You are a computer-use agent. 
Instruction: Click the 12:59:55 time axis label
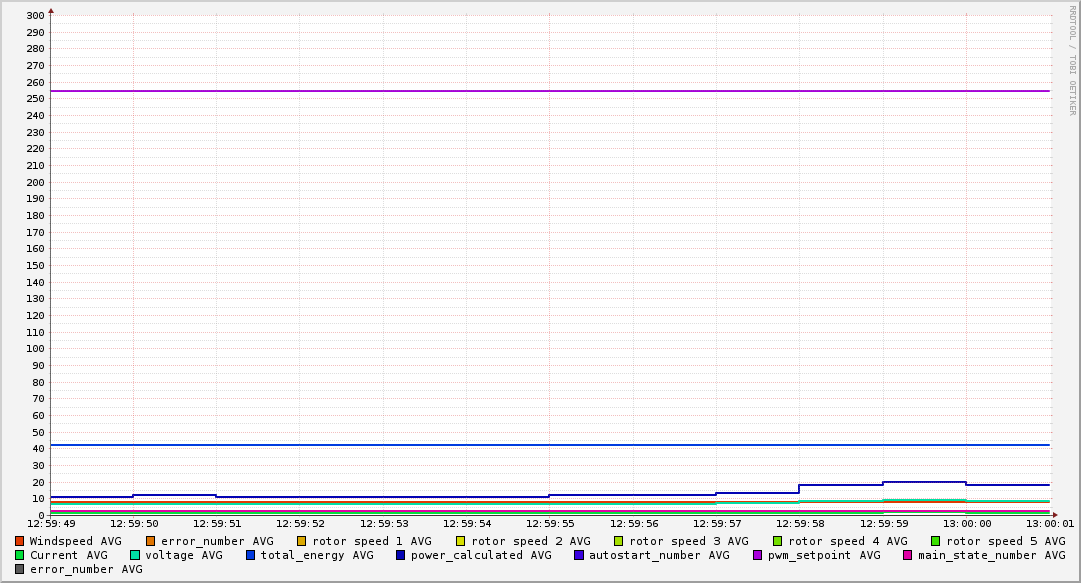[549, 523]
